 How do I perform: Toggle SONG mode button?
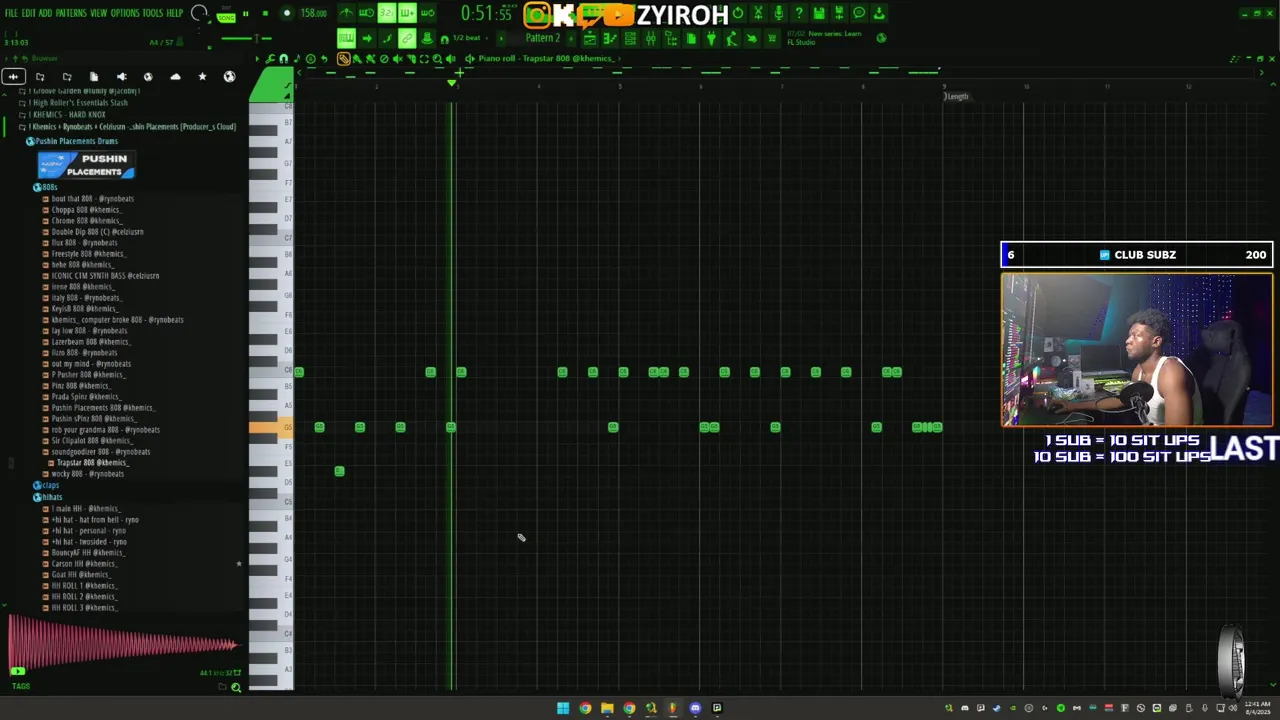226,17
